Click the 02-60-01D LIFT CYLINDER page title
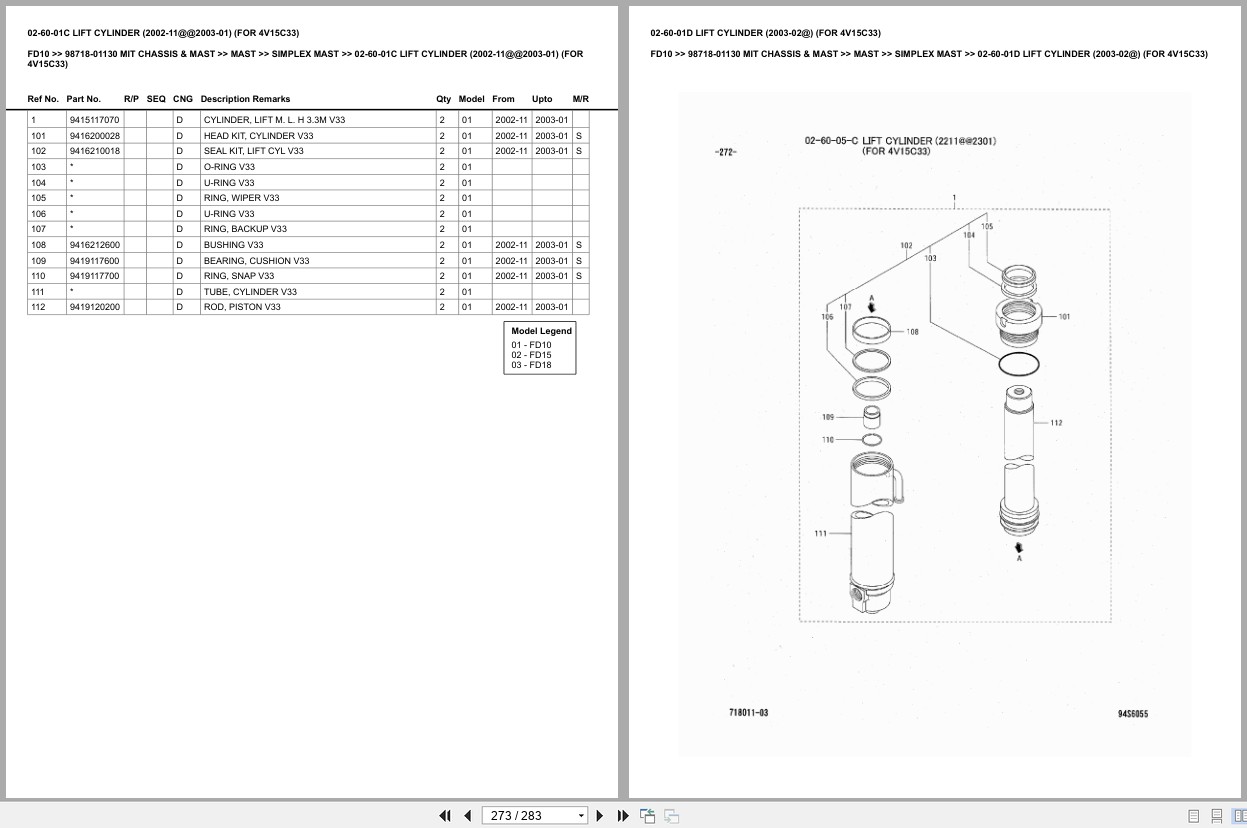Screen dimensions: 1247x828 765,33
